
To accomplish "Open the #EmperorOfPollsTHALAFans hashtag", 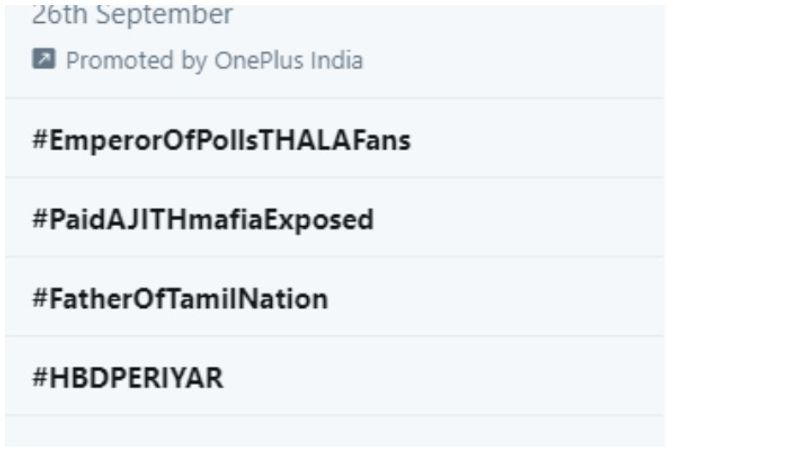I will [221, 140].
